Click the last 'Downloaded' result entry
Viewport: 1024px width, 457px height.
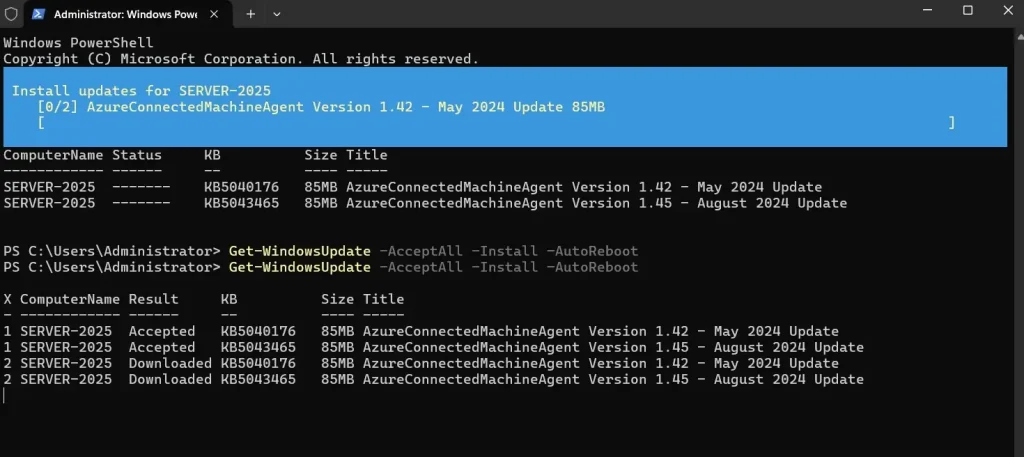point(169,379)
